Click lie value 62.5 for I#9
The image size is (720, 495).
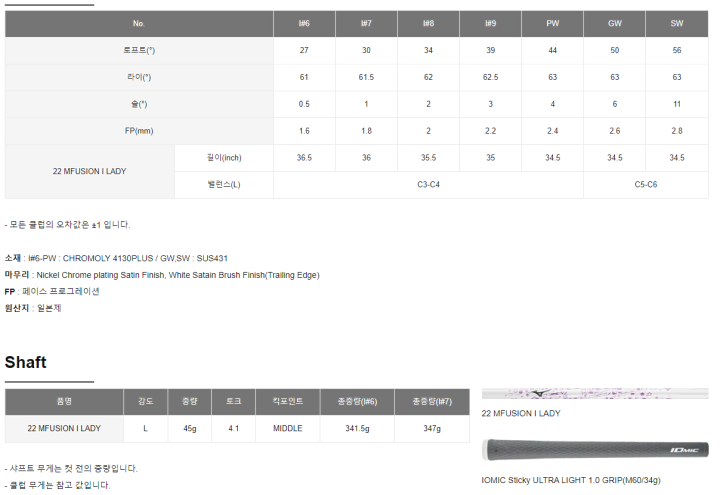(490, 77)
